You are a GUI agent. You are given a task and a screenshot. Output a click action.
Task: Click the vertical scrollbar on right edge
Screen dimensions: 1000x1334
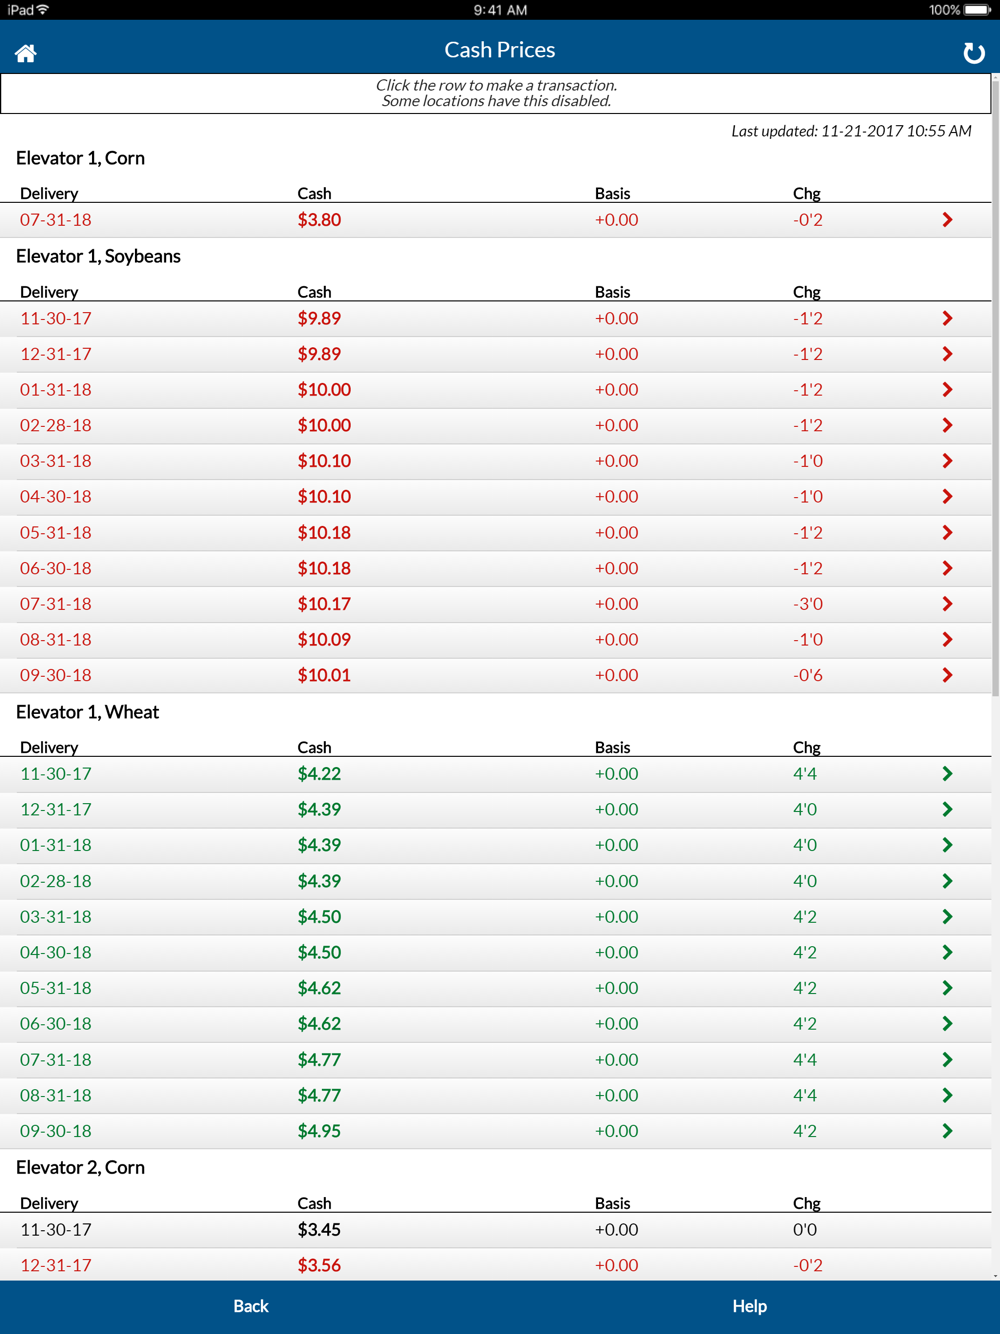995,390
